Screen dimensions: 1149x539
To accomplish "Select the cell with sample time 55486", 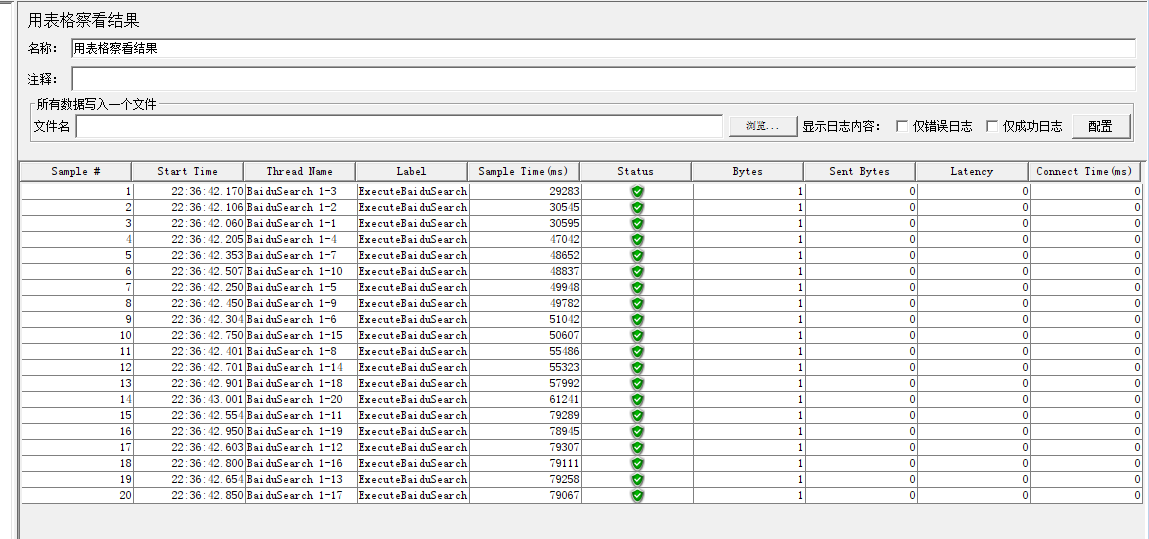I will click(525, 352).
